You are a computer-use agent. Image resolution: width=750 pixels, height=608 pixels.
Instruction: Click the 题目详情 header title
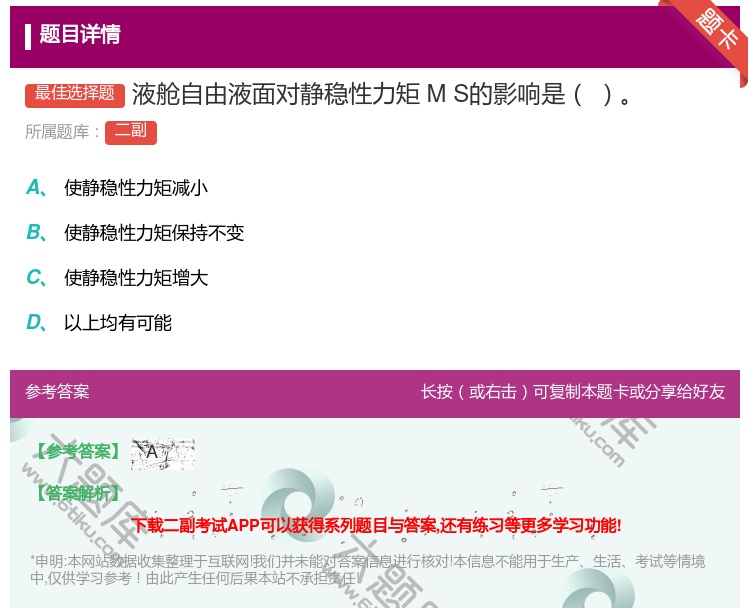coord(80,35)
